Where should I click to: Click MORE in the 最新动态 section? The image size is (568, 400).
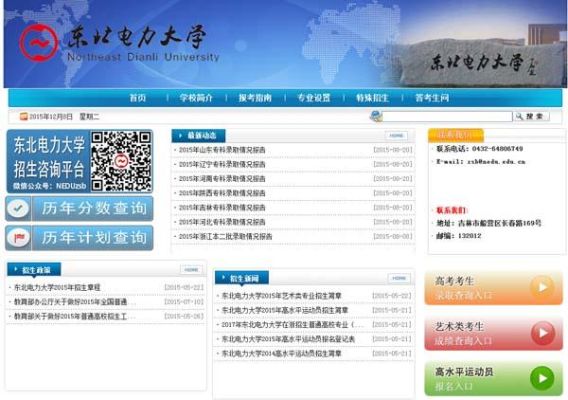click(x=396, y=136)
